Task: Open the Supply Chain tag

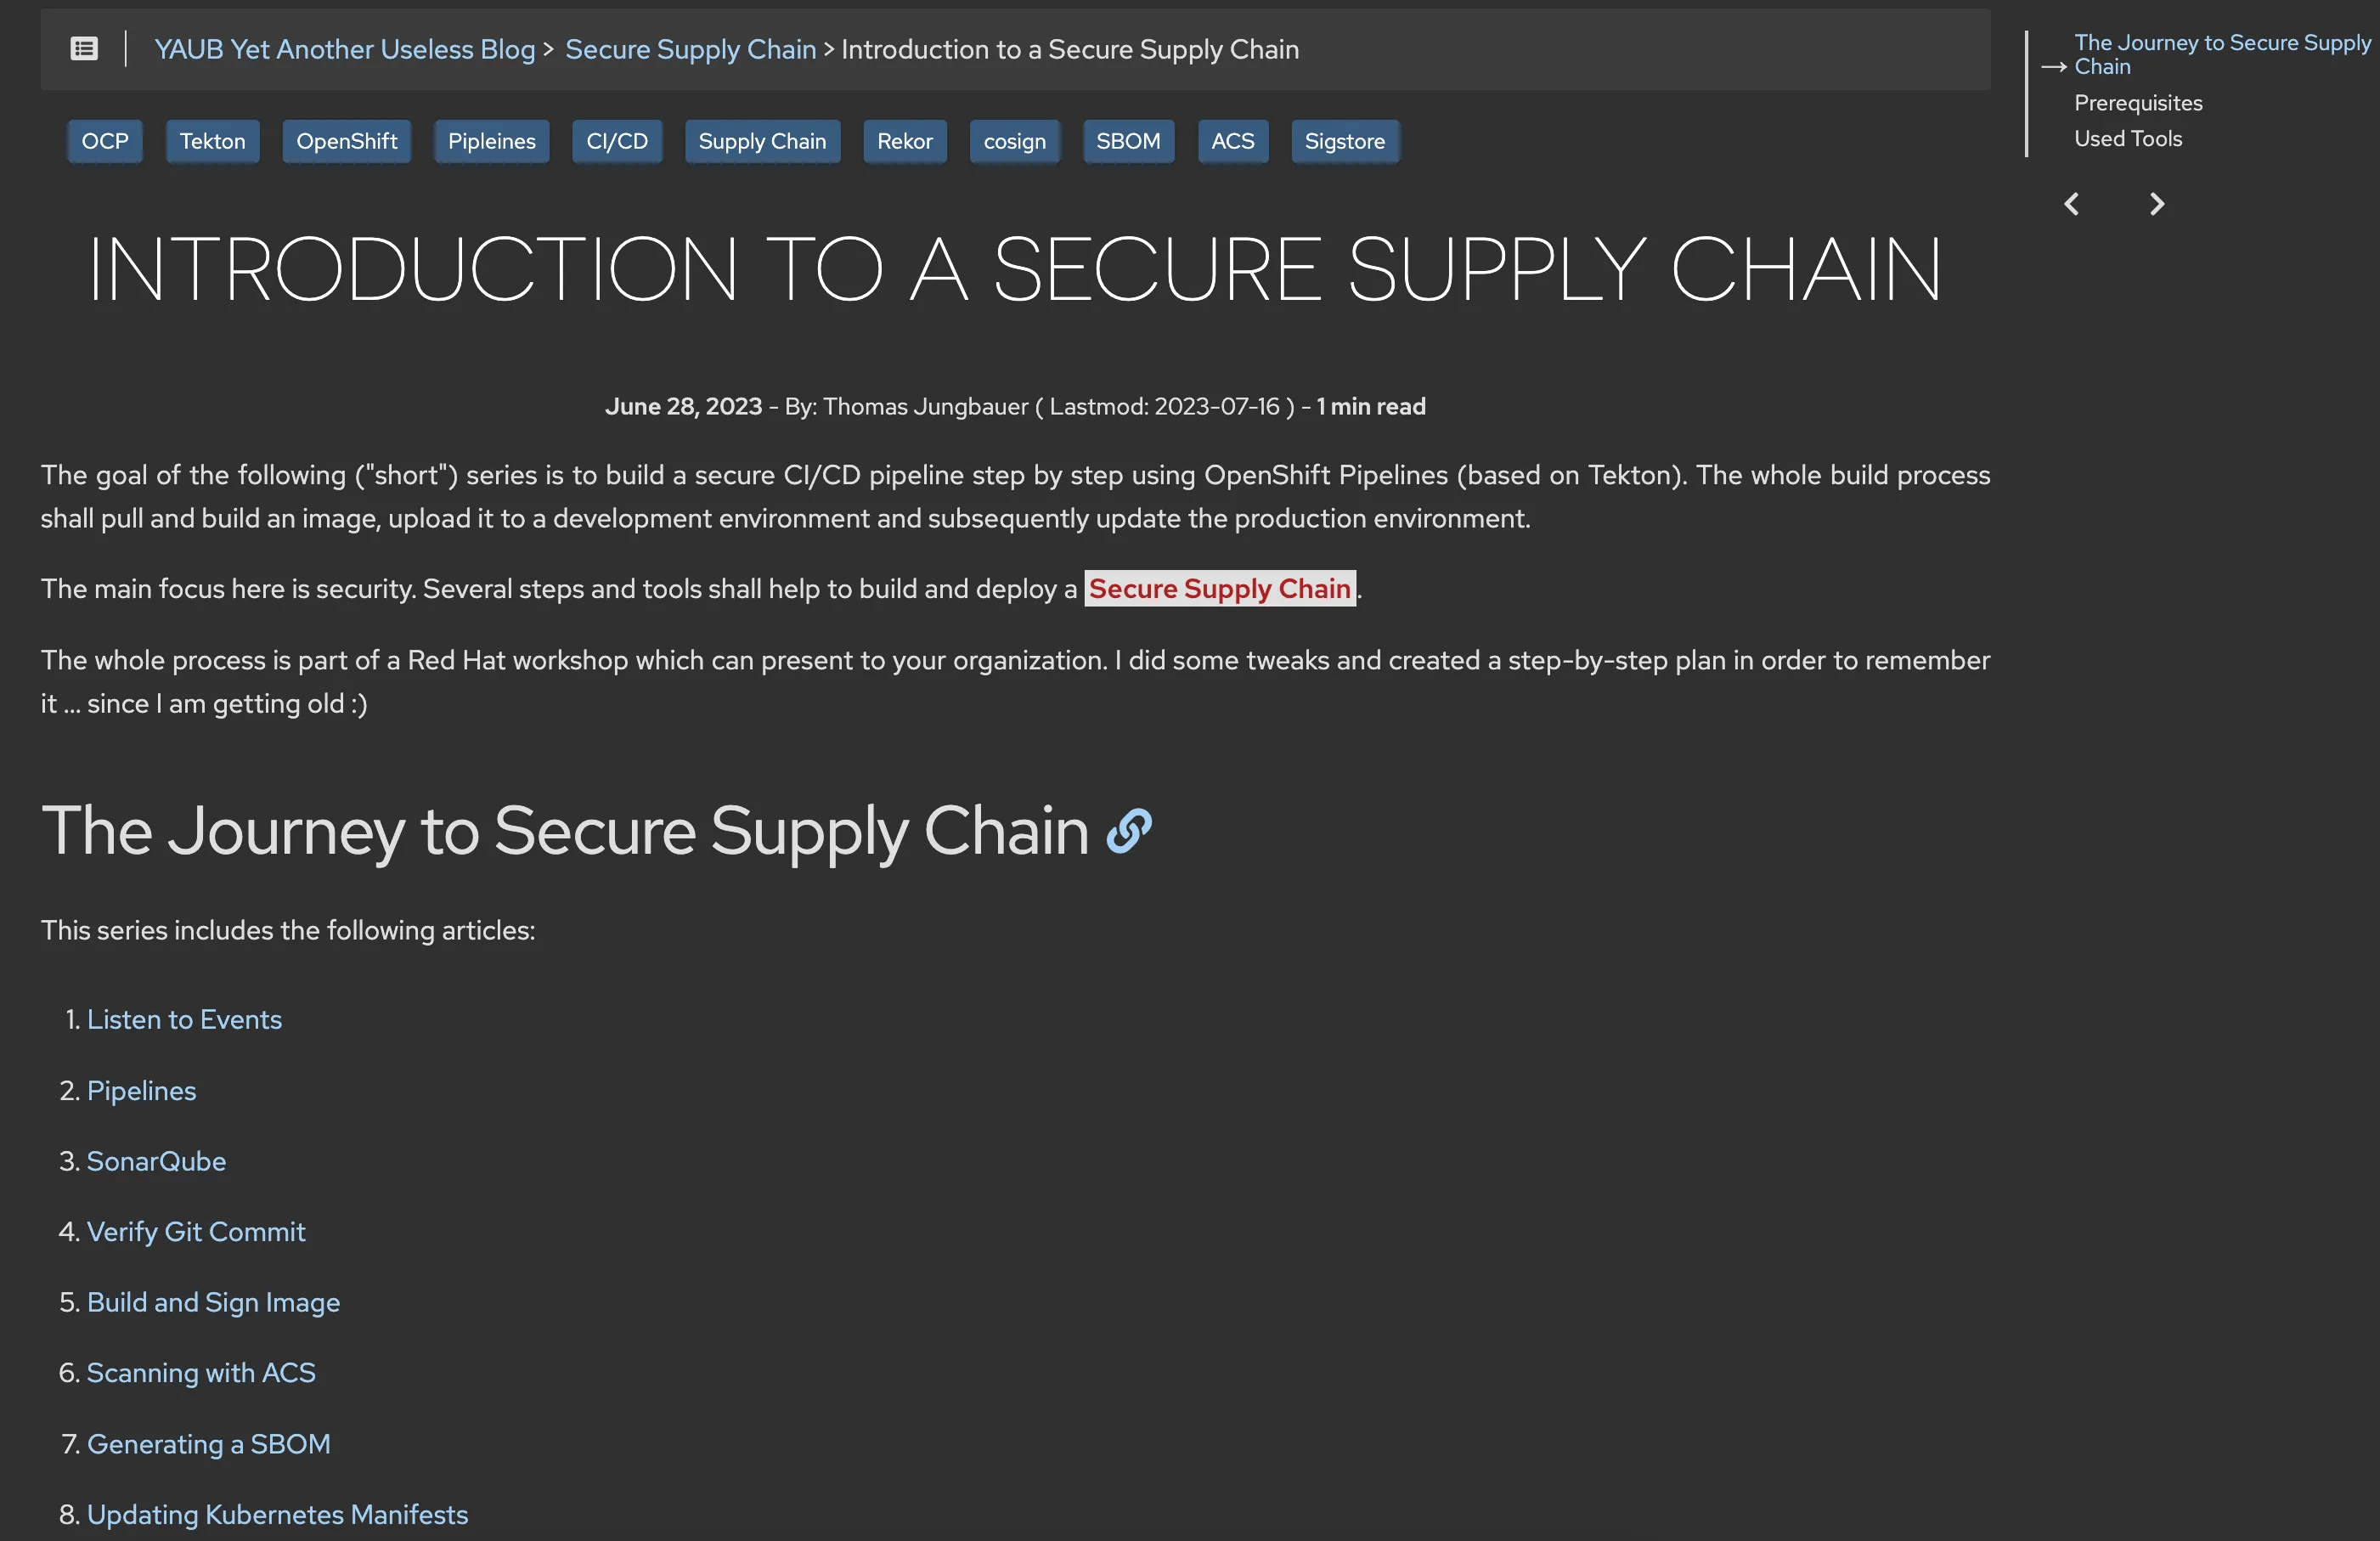Action: pos(762,141)
